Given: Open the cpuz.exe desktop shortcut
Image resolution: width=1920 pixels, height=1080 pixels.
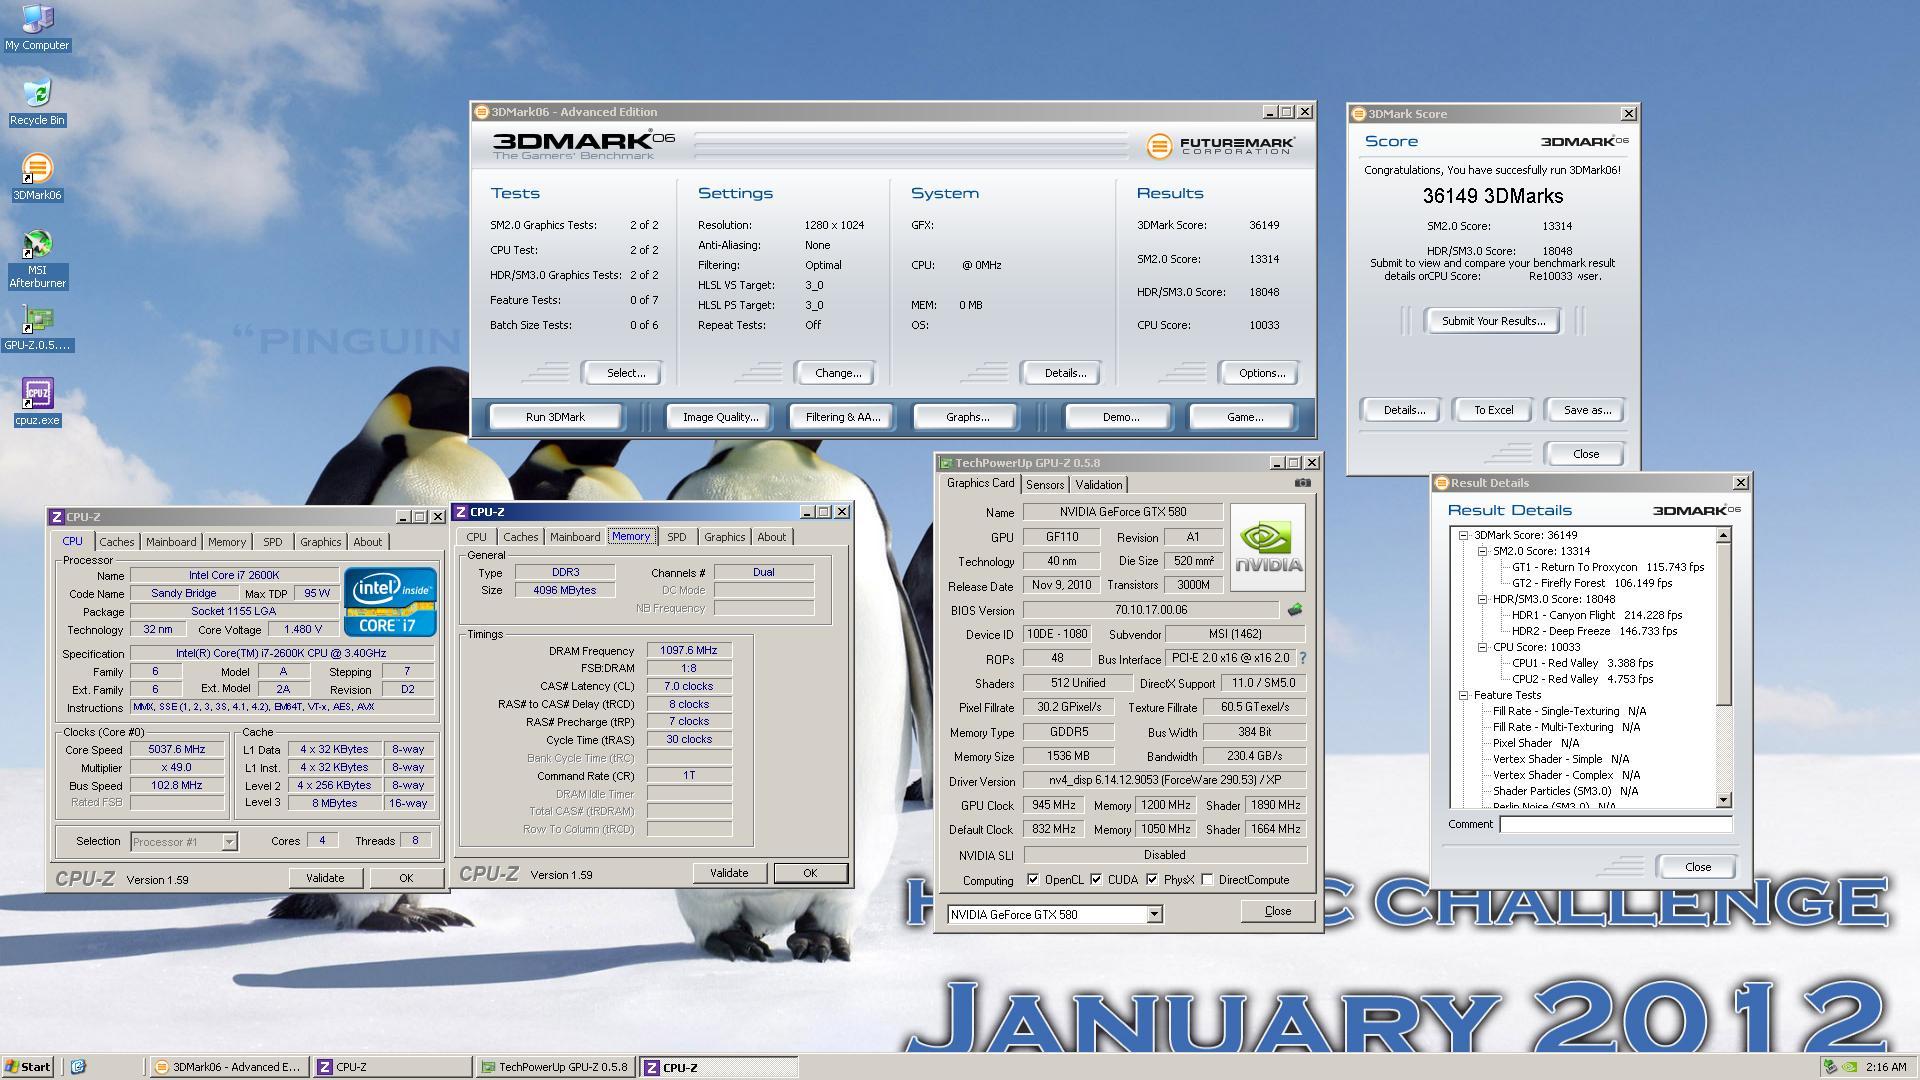Looking at the screenshot, I should pyautogui.click(x=37, y=402).
